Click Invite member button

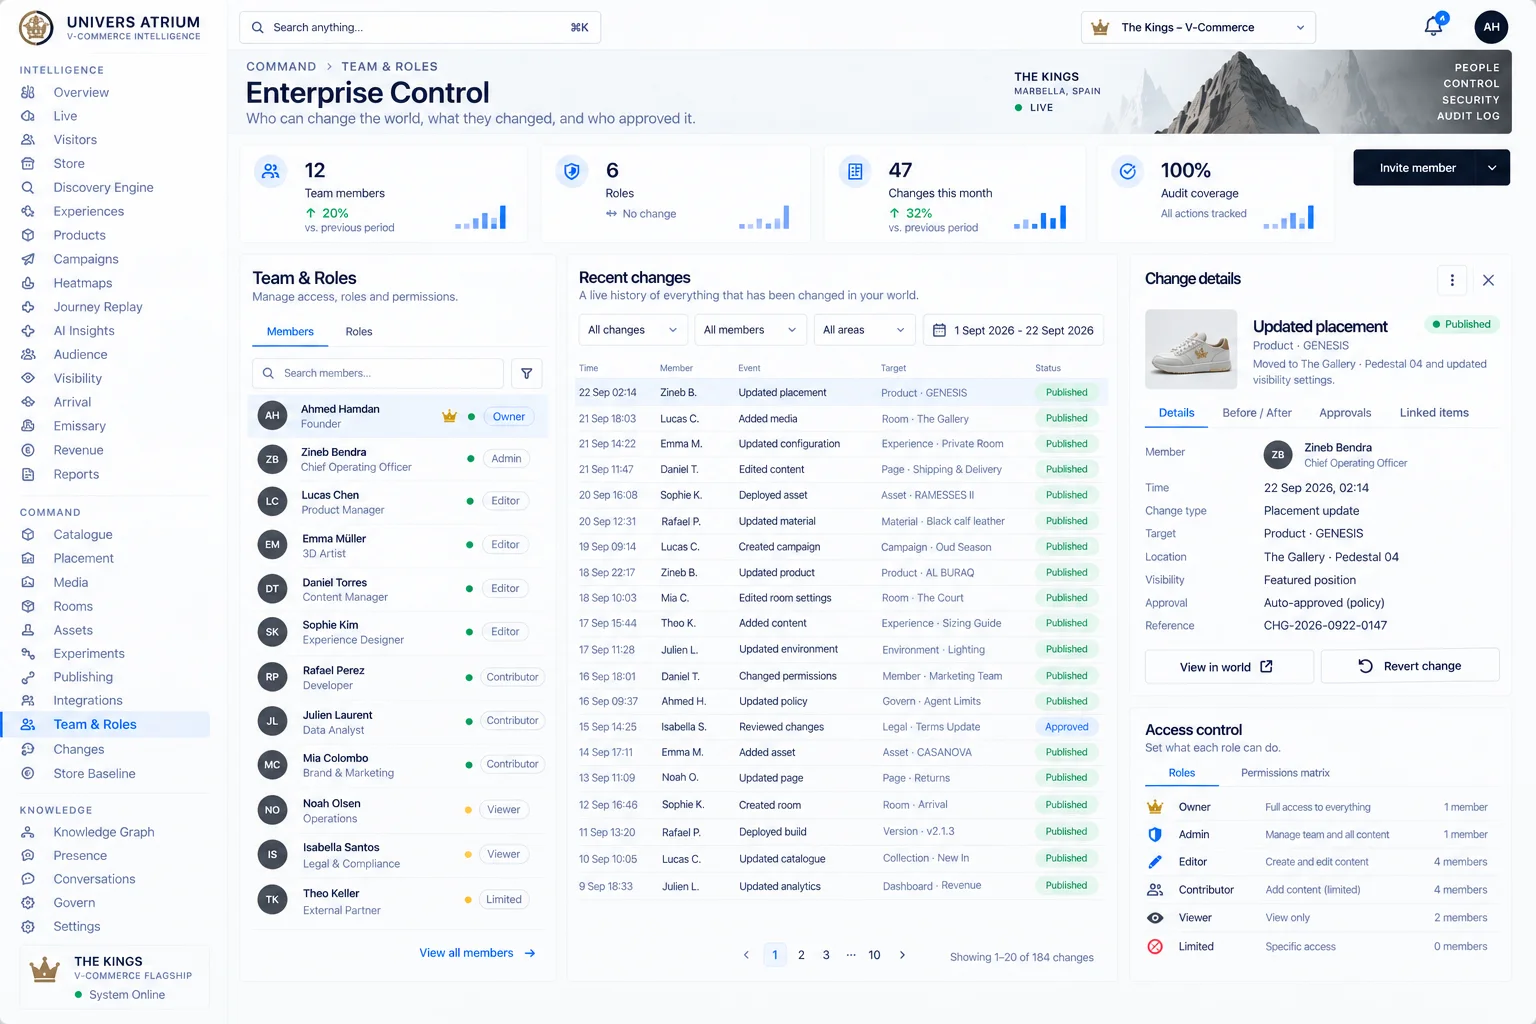pos(1416,168)
